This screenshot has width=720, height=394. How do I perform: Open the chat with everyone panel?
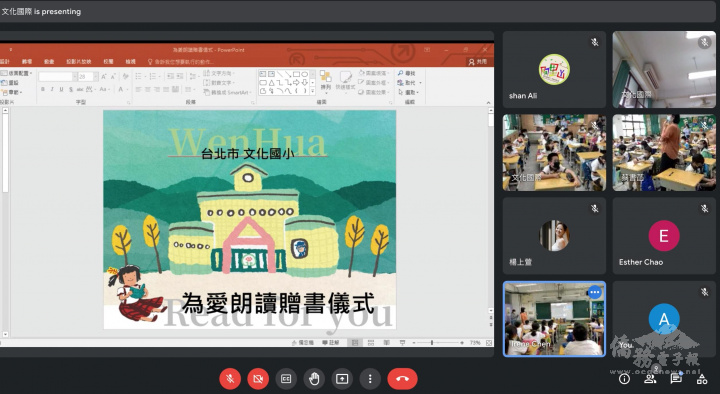(675, 379)
